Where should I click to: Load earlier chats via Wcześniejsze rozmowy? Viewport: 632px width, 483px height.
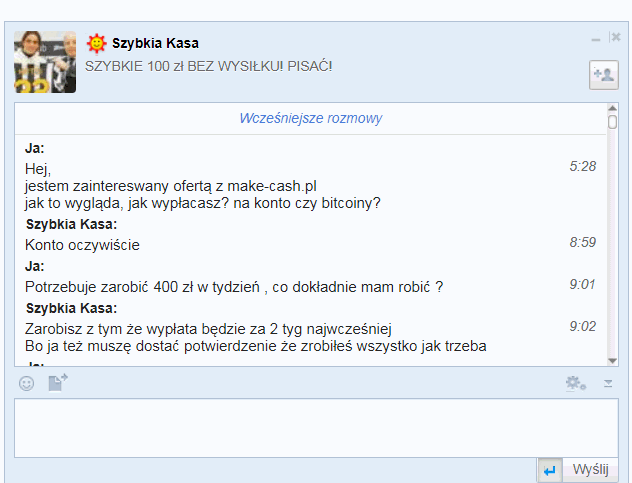tap(310, 118)
